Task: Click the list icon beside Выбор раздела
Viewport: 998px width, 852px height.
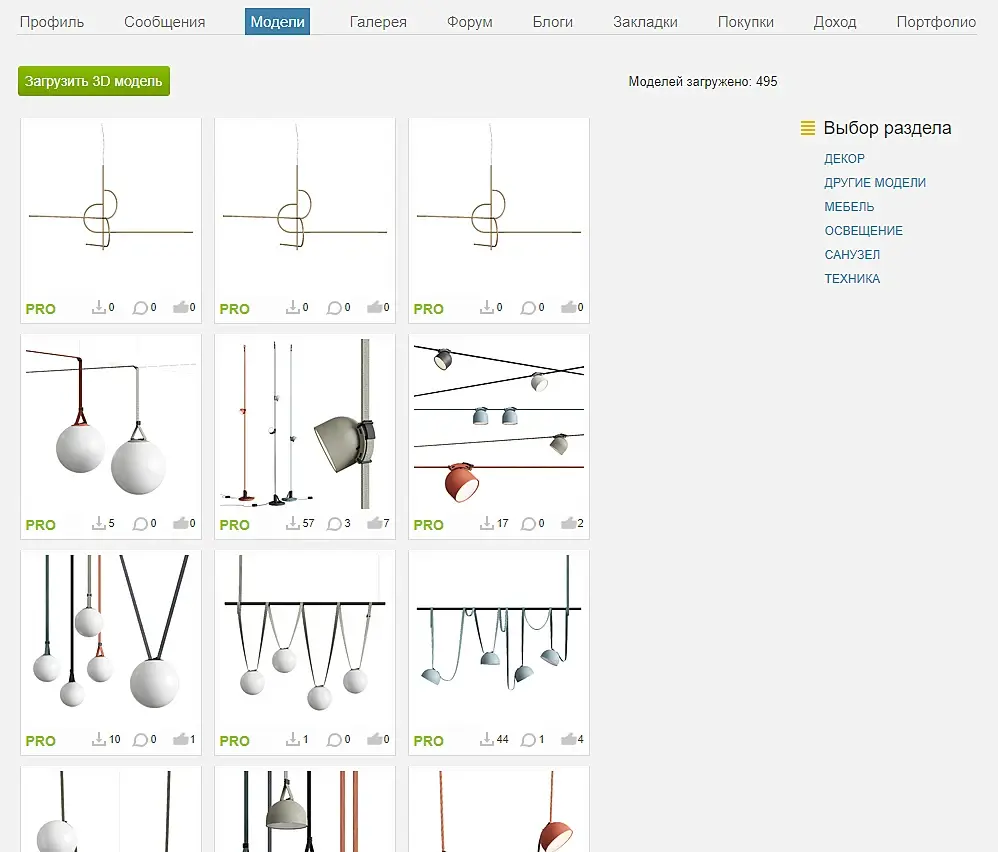Action: [x=808, y=128]
